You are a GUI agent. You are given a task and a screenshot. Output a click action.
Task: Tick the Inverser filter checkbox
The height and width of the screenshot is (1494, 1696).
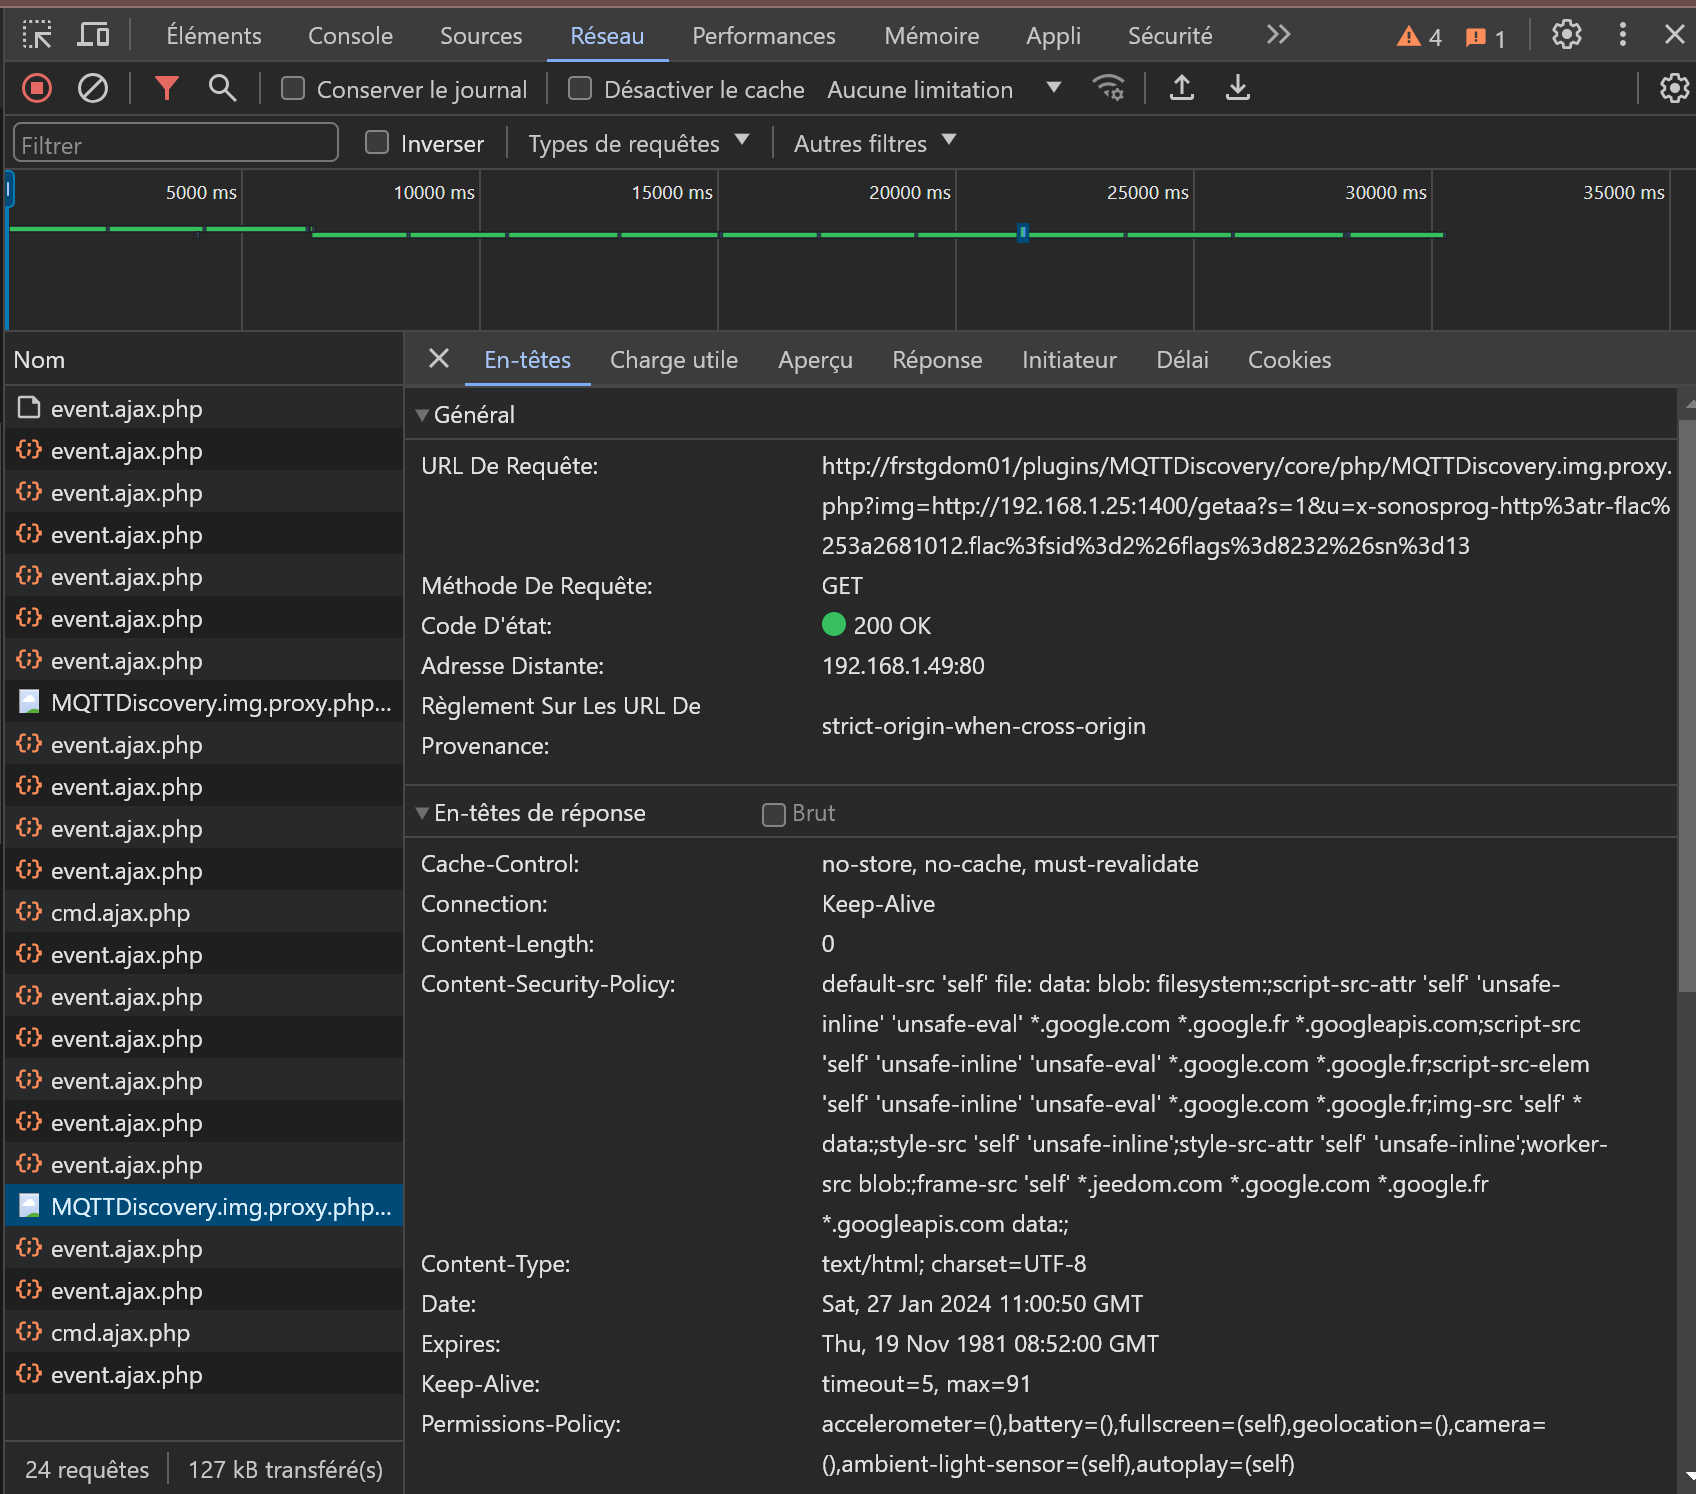377,143
